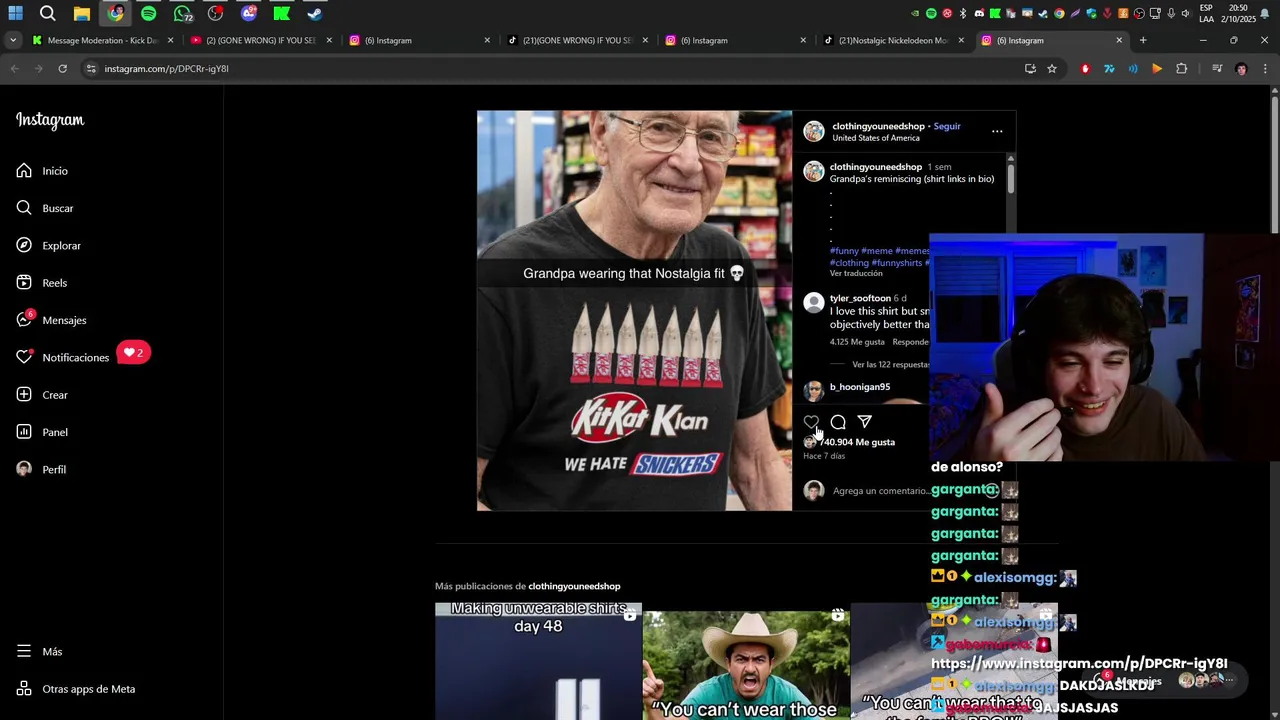Bookmark this page with star icon
The height and width of the screenshot is (720, 1280).
1052,69
